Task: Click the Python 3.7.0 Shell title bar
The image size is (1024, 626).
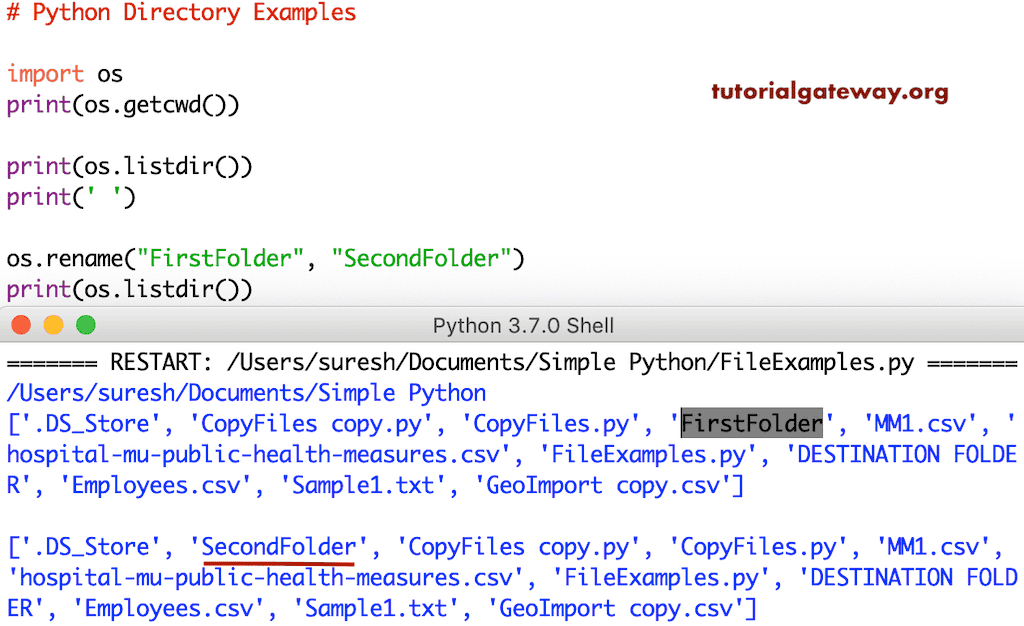Action: pyautogui.click(x=512, y=324)
